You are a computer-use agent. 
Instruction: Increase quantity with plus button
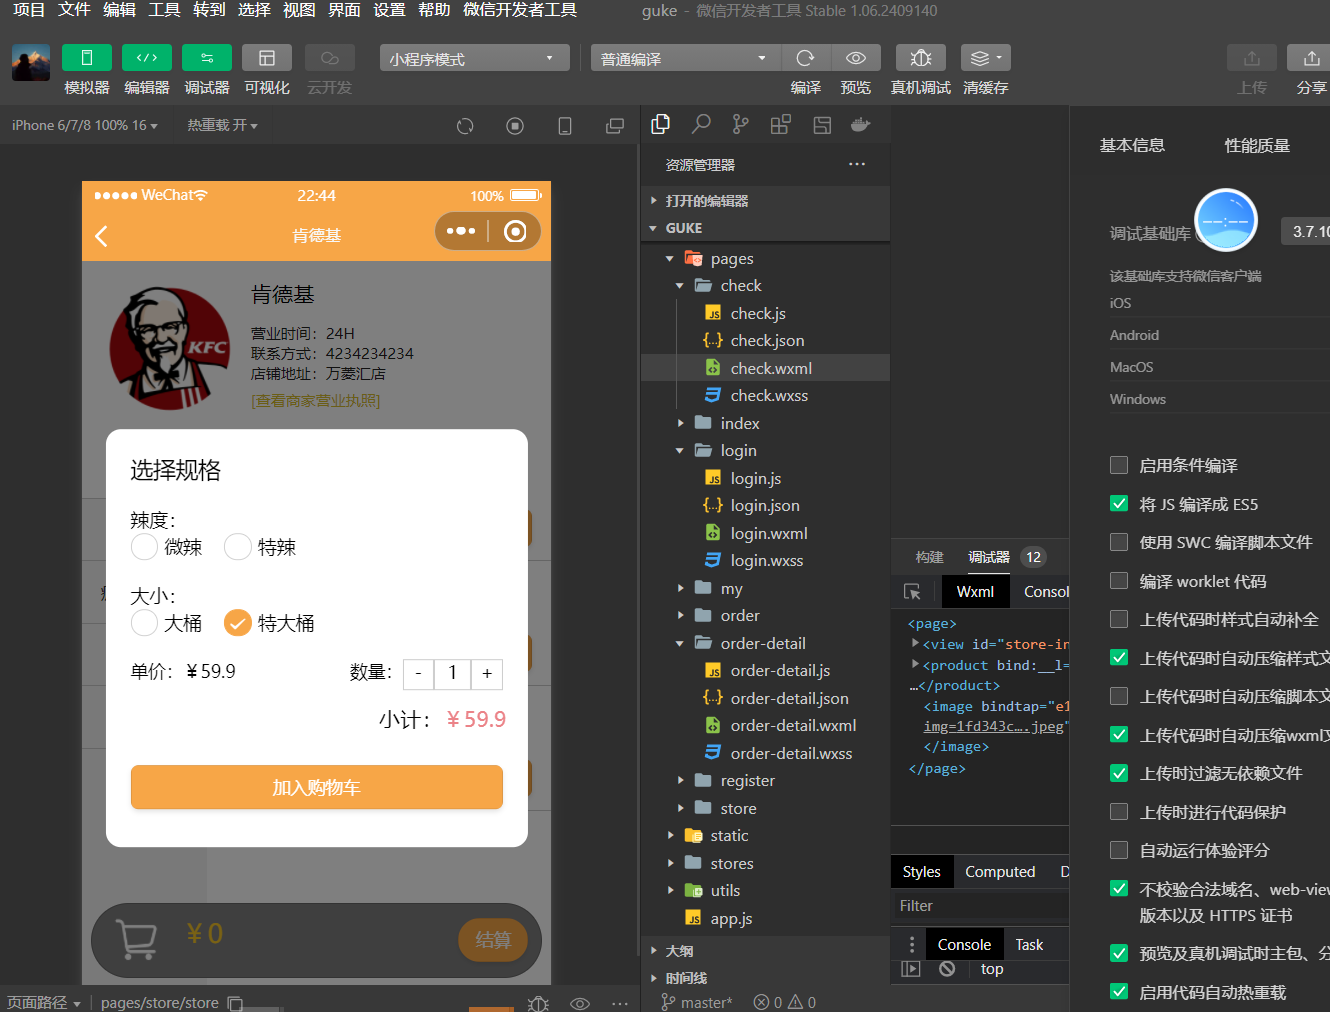(x=487, y=674)
